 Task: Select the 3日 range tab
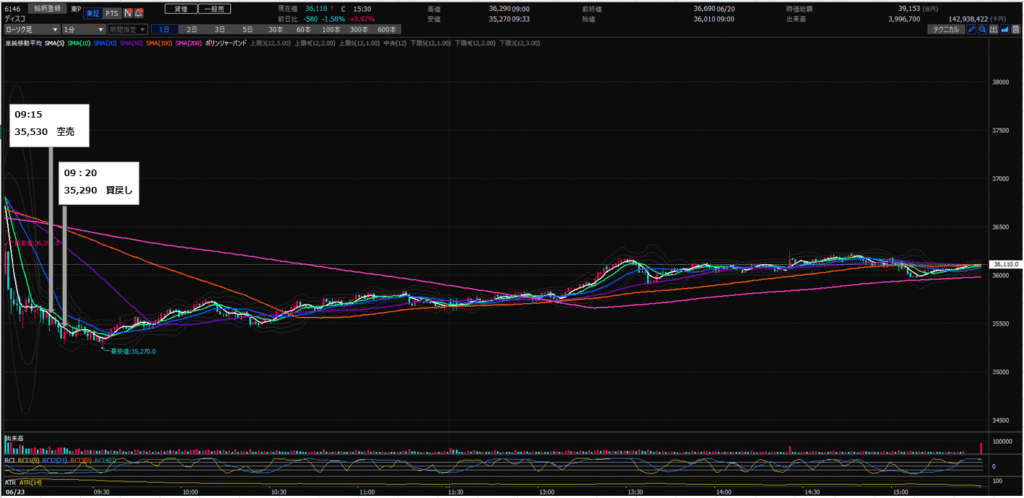coord(219,29)
